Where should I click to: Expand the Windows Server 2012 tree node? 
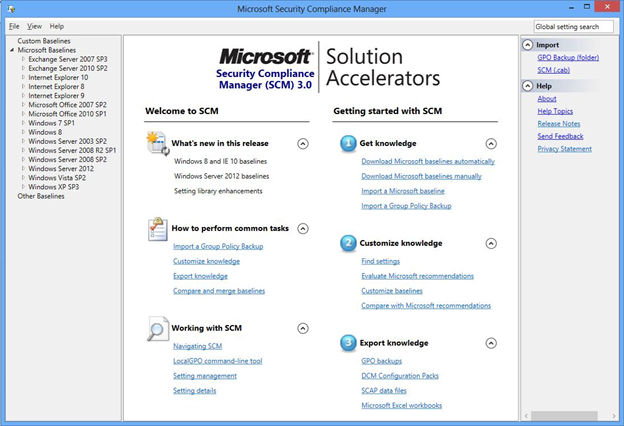point(23,169)
